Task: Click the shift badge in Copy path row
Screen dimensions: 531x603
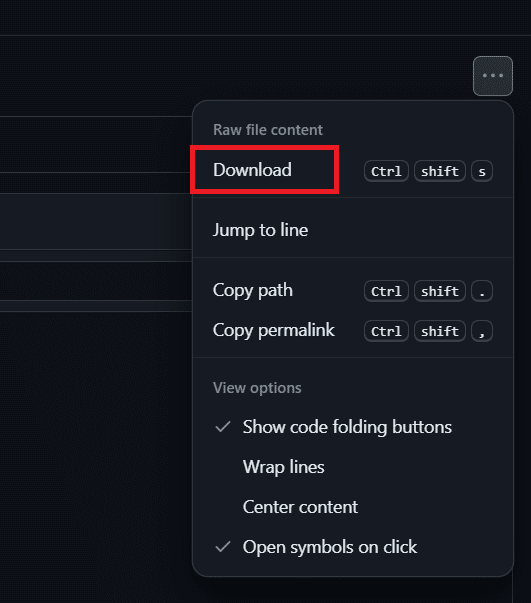Action: coord(440,291)
